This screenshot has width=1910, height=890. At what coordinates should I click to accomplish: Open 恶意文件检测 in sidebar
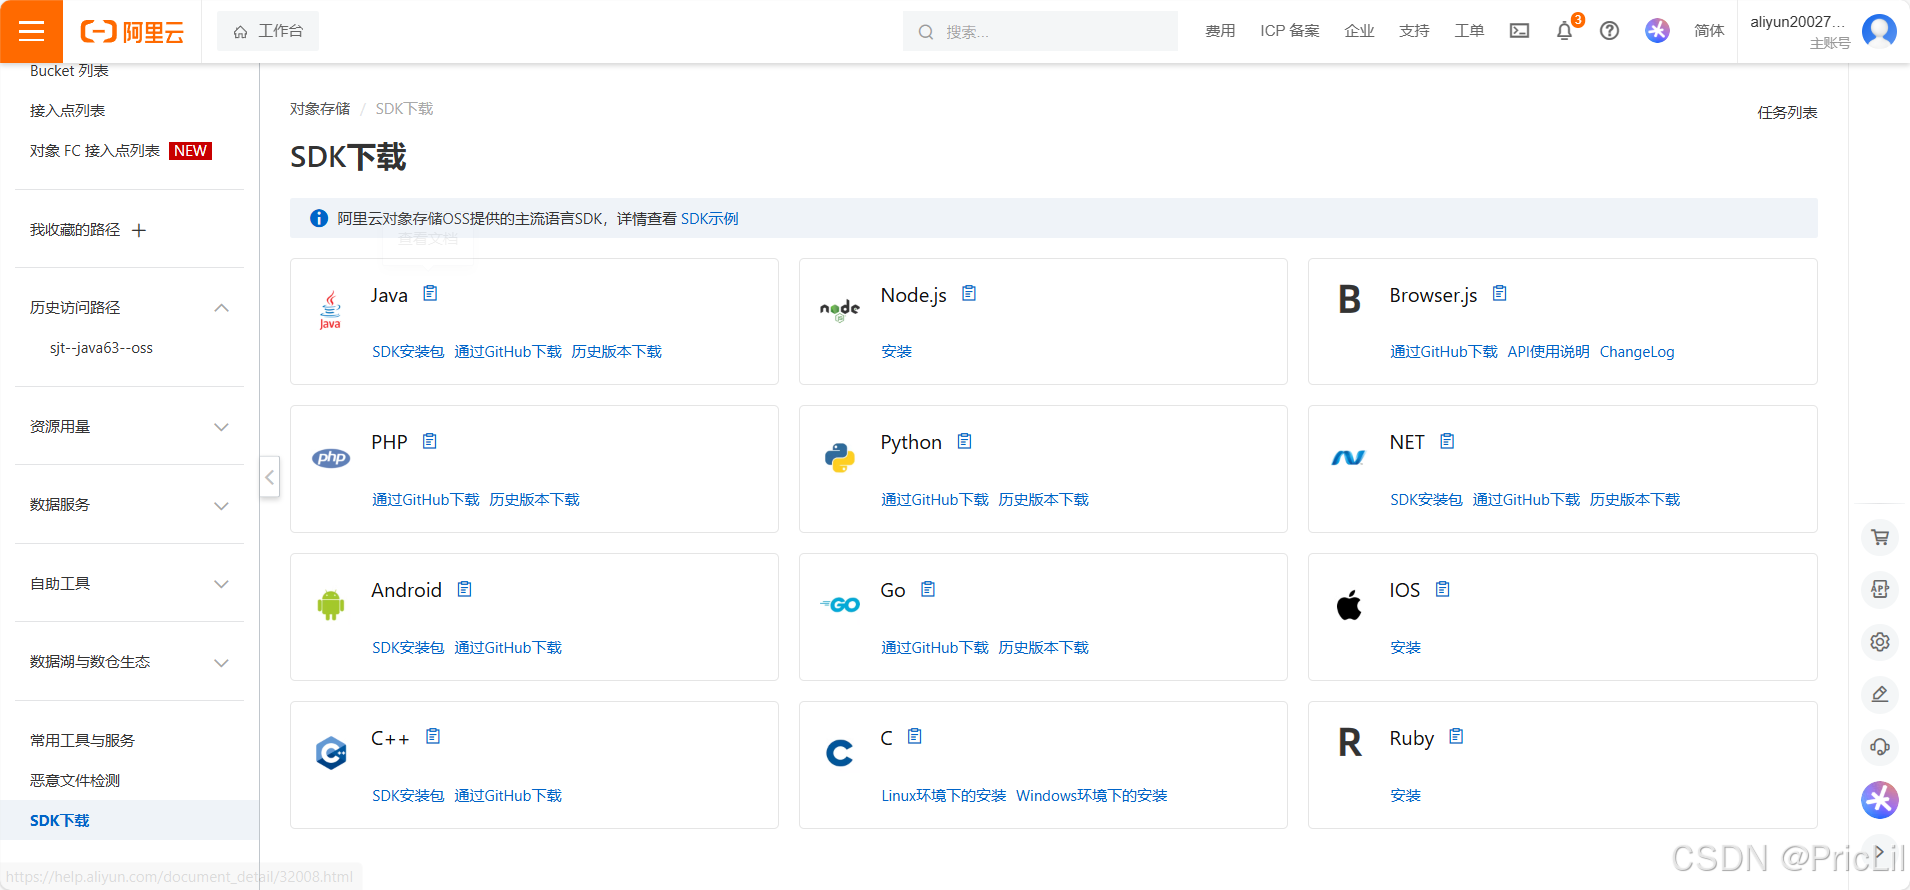click(x=75, y=781)
